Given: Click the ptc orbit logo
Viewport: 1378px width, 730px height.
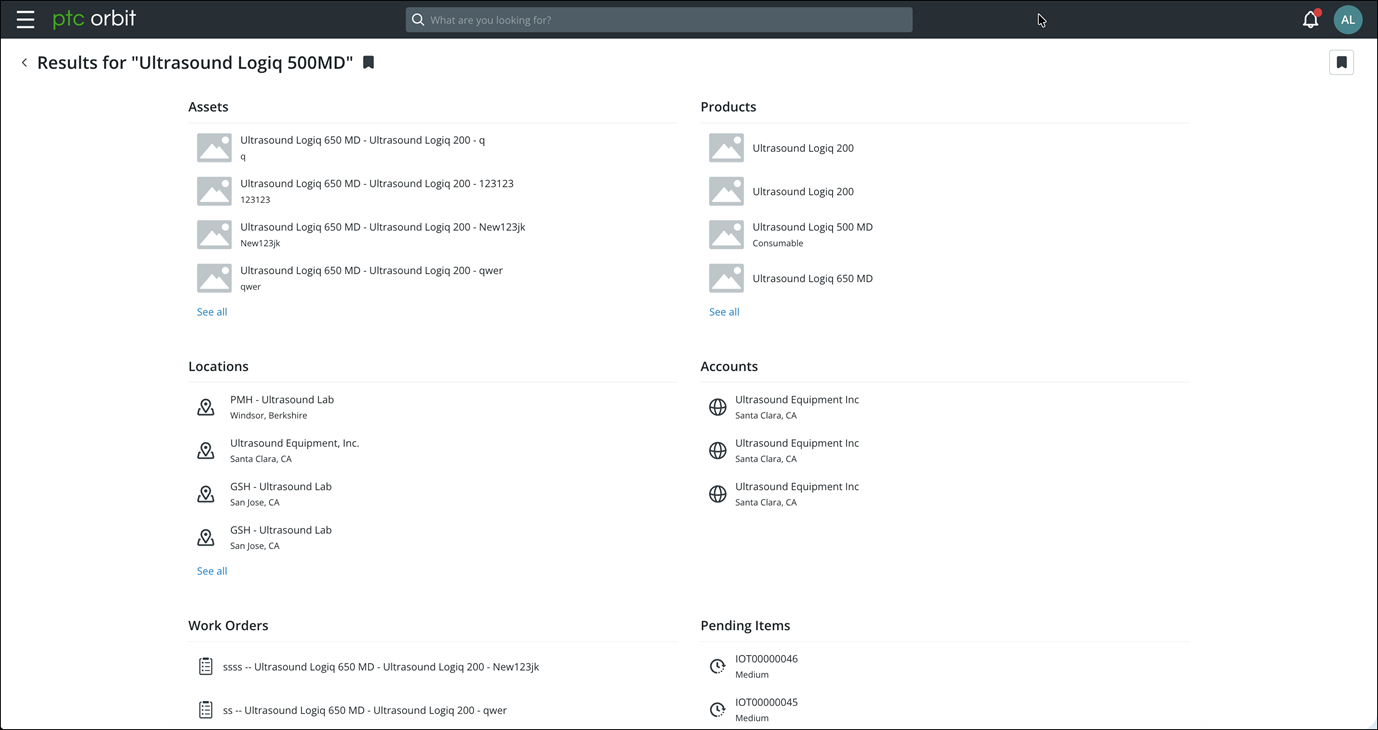Looking at the screenshot, I should [94, 19].
